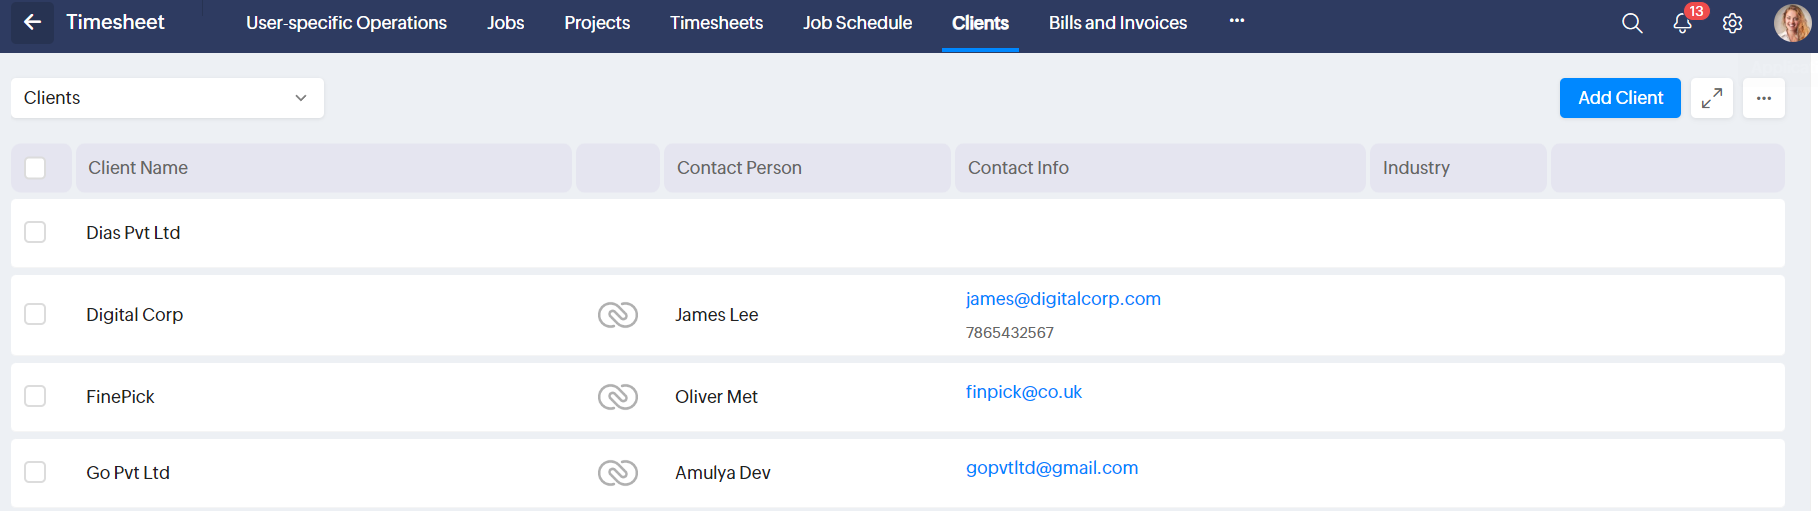Open james@digitalcorp.com email link
1818x511 pixels.
(1063, 299)
